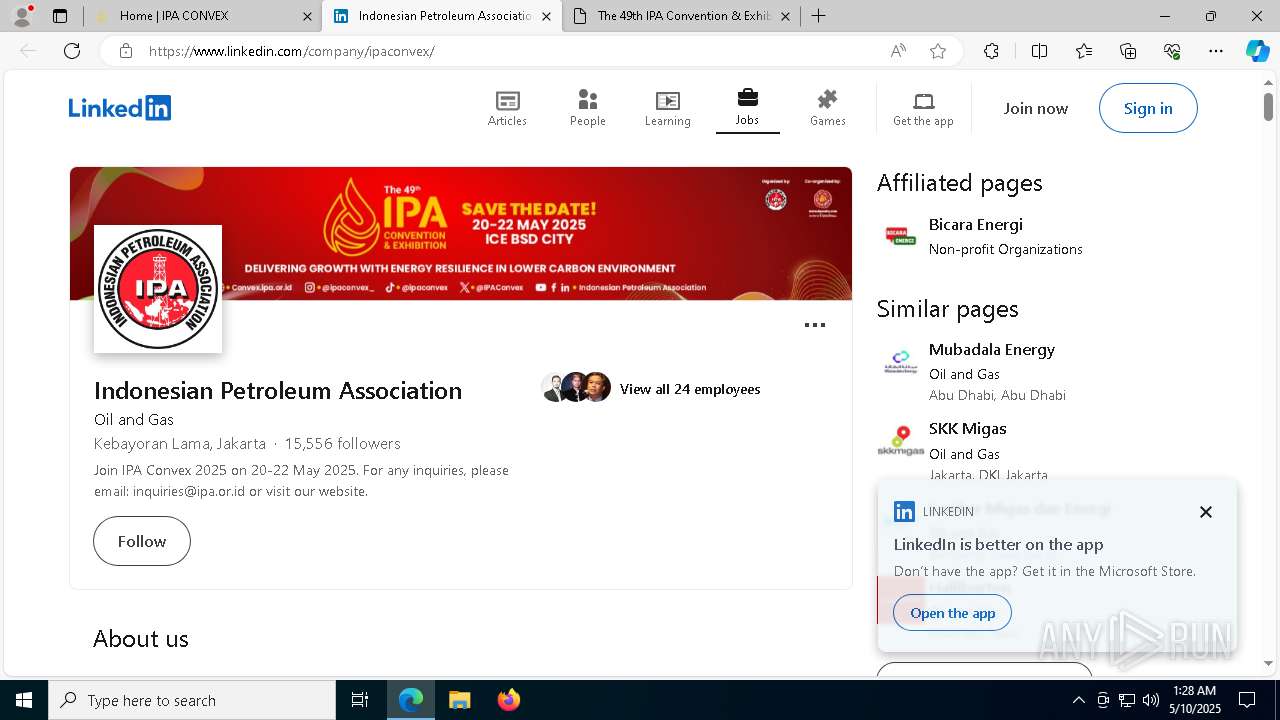Click the LinkedIn logo
The image size is (1280, 720).
(120, 108)
